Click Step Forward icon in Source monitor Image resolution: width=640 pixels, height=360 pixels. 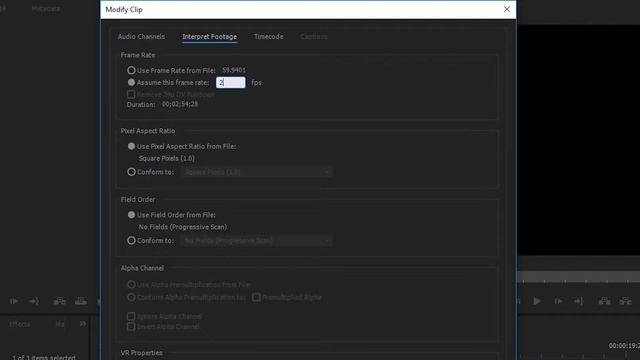tap(14, 301)
